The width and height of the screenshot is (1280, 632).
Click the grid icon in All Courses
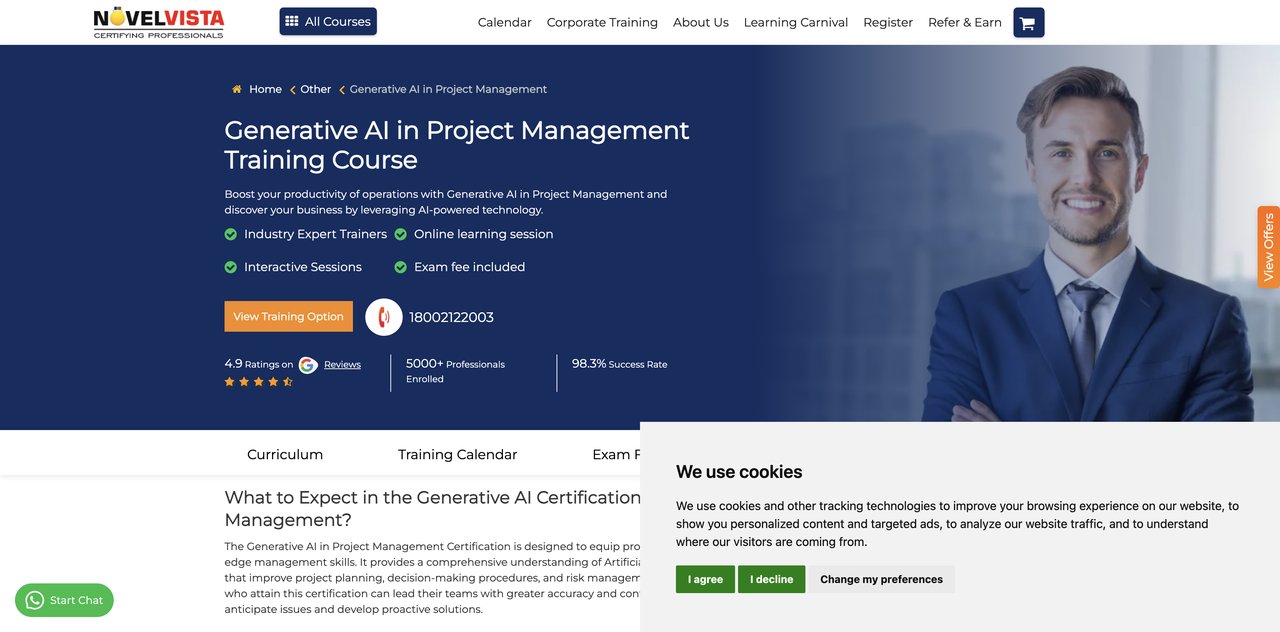[x=292, y=21]
